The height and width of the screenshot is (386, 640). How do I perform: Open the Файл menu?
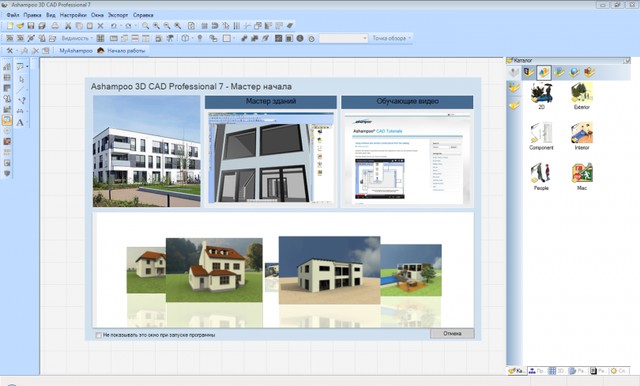click(13, 15)
